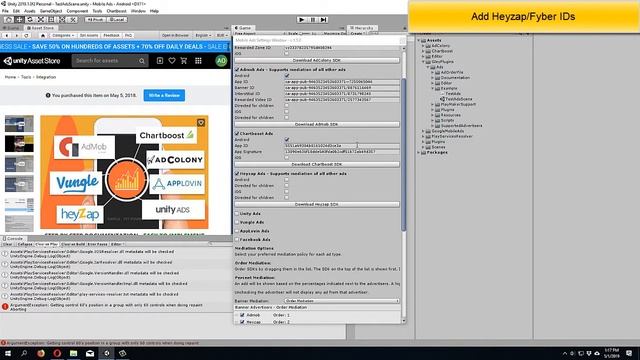640x360 pixels.
Task: Toggle the Heyzap Ads checkbox
Action: (237, 173)
